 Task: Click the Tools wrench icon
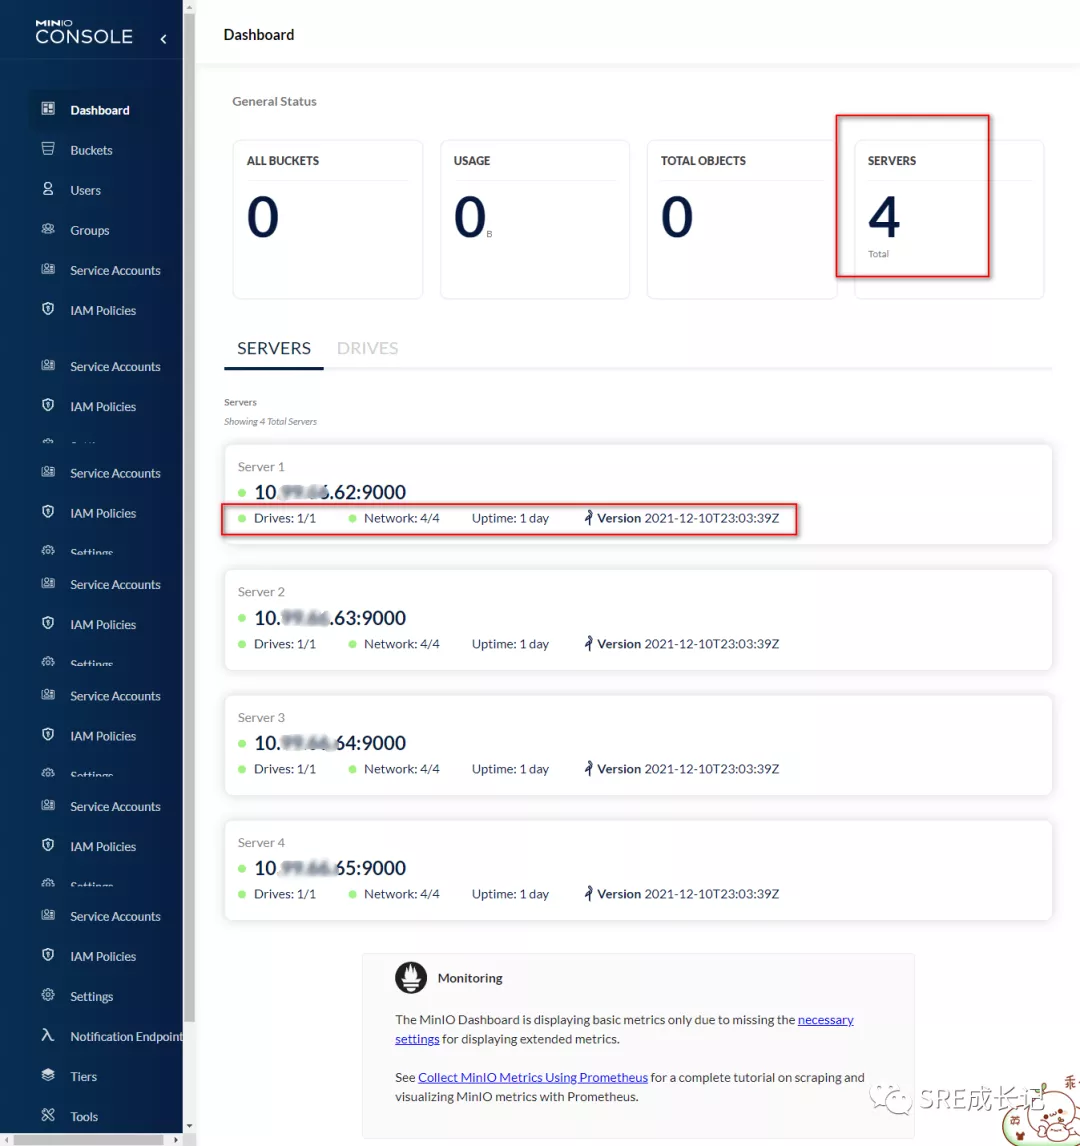(x=48, y=1115)
